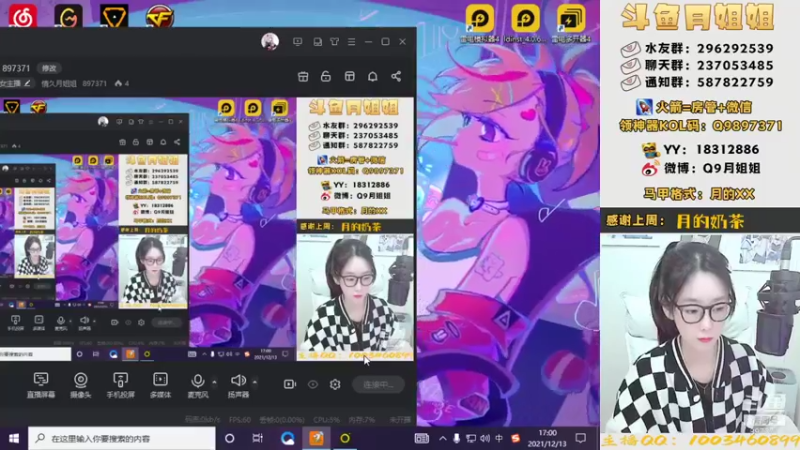Open the black orange-swirl desktop icon
The image size is (800, 450).
[68, 16]
